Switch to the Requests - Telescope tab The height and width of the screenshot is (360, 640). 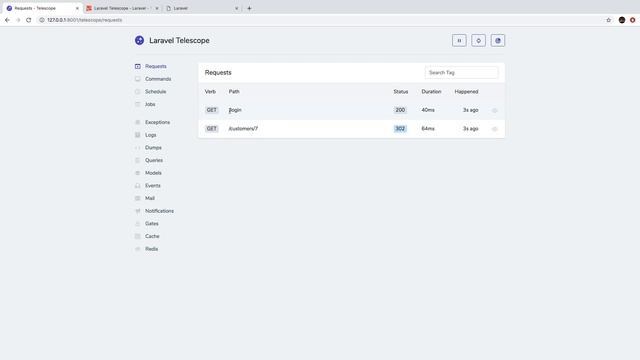point(41,8)
